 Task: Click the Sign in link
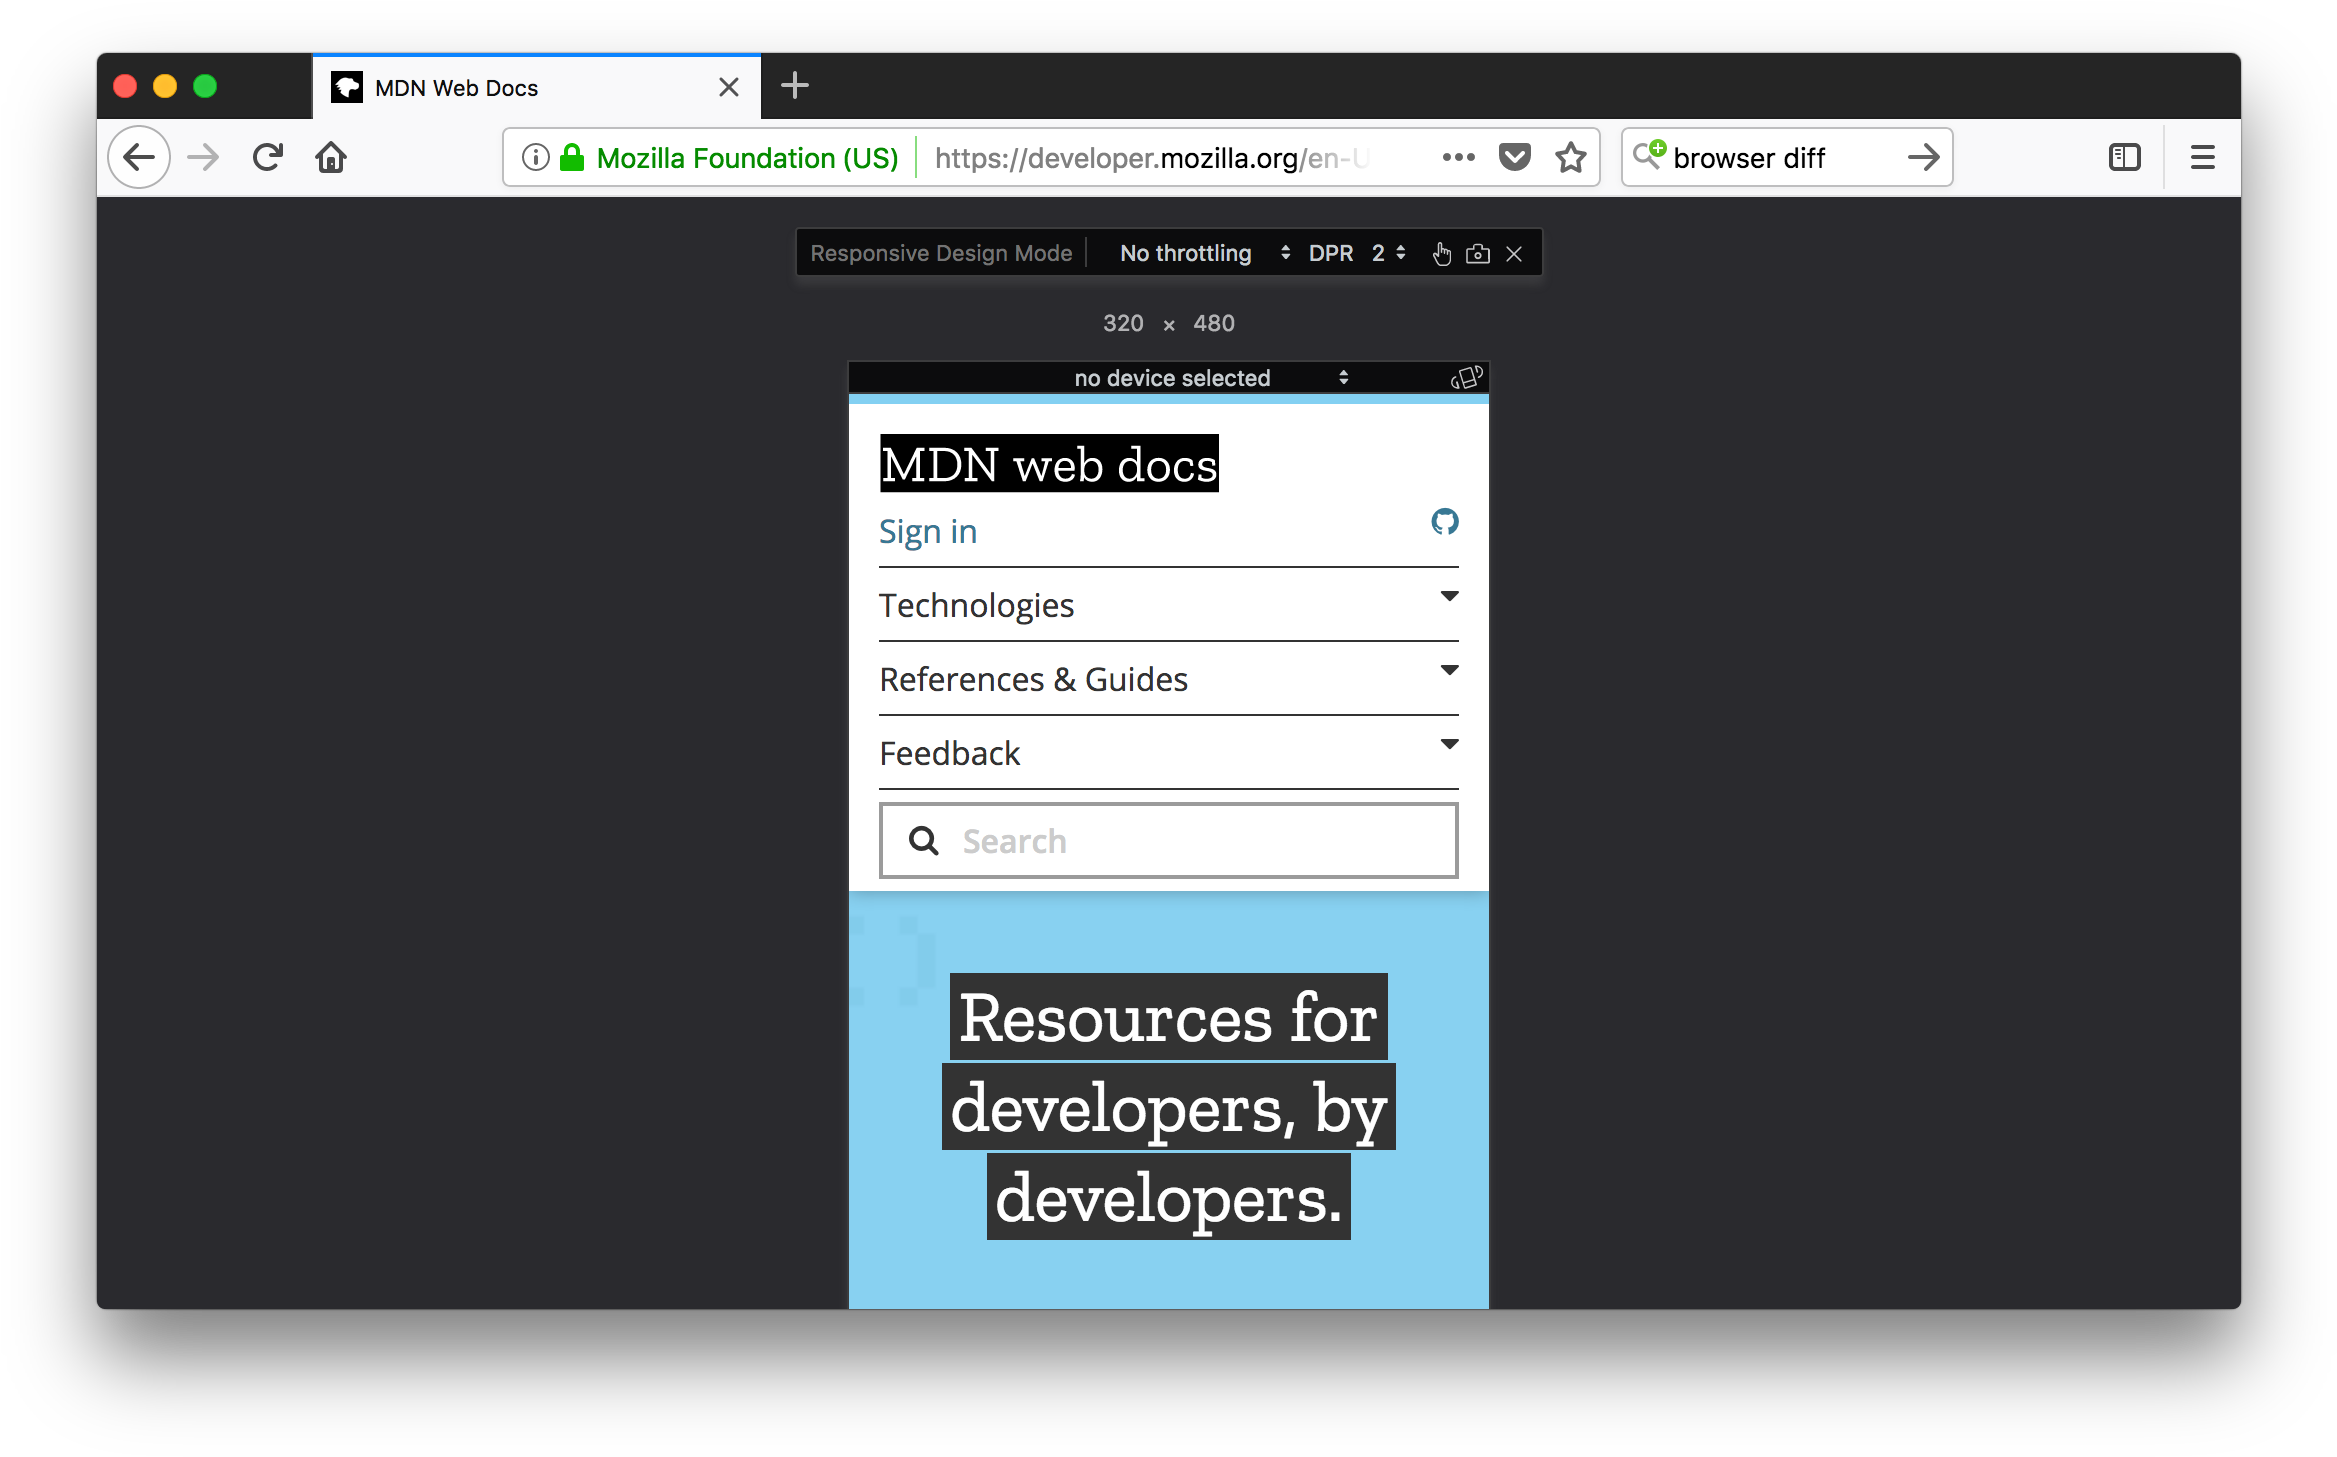(928, 531)
